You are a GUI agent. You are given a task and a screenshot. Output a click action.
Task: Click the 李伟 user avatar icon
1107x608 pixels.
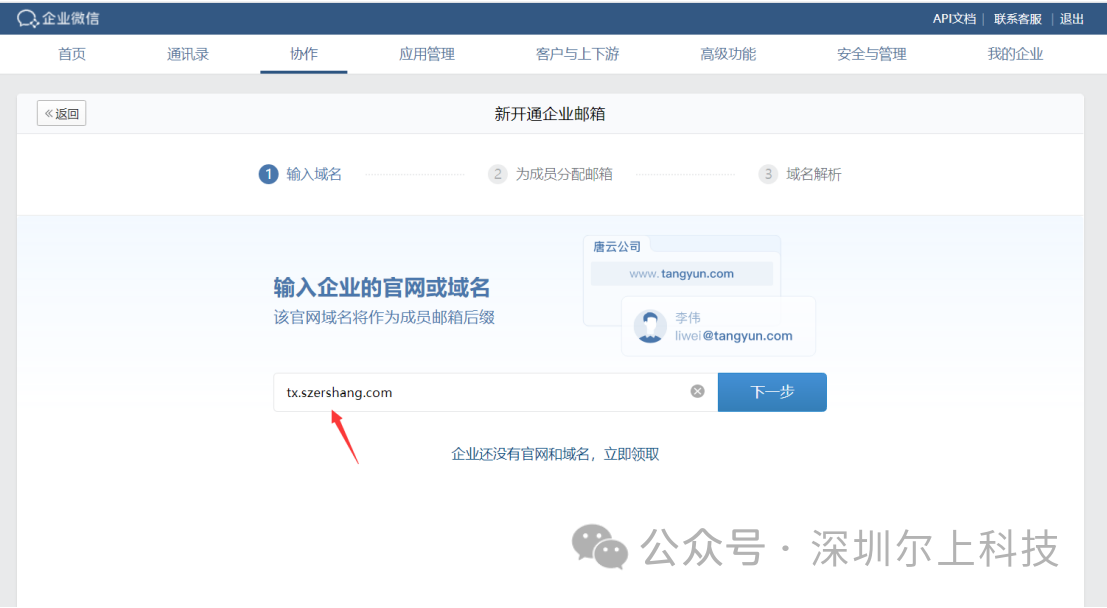[x=651, y=326]
